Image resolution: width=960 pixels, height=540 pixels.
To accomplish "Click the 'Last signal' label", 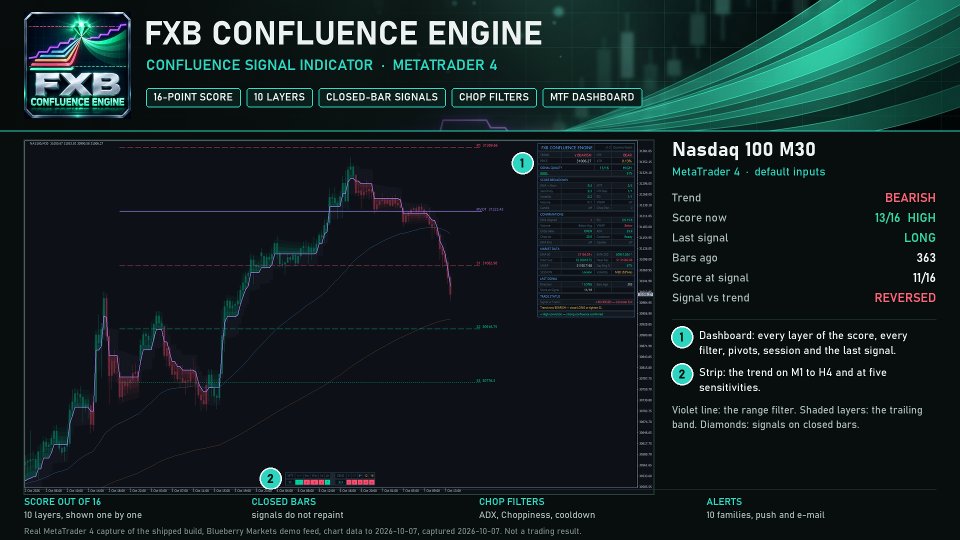I will coord(700,238).
